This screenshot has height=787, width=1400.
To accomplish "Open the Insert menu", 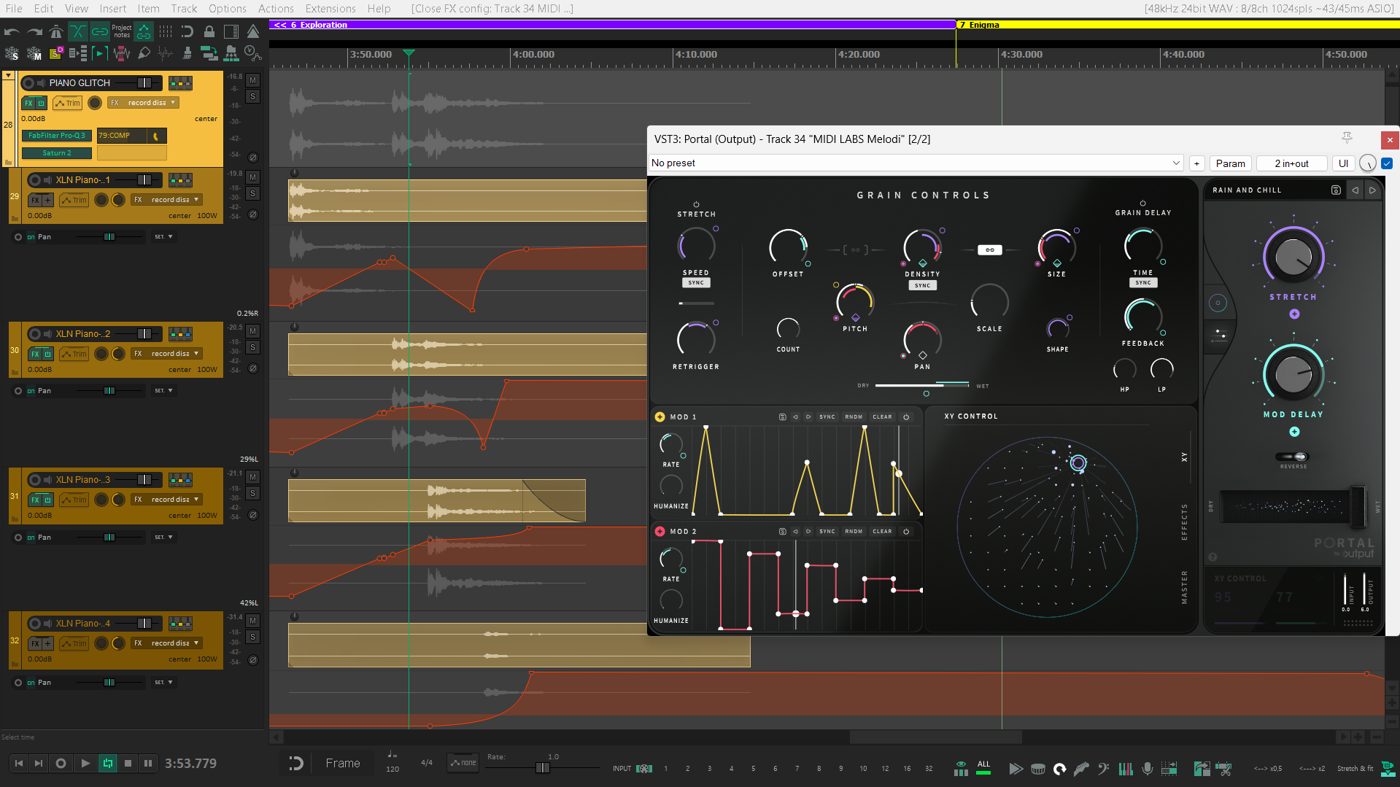I will 113,8.
